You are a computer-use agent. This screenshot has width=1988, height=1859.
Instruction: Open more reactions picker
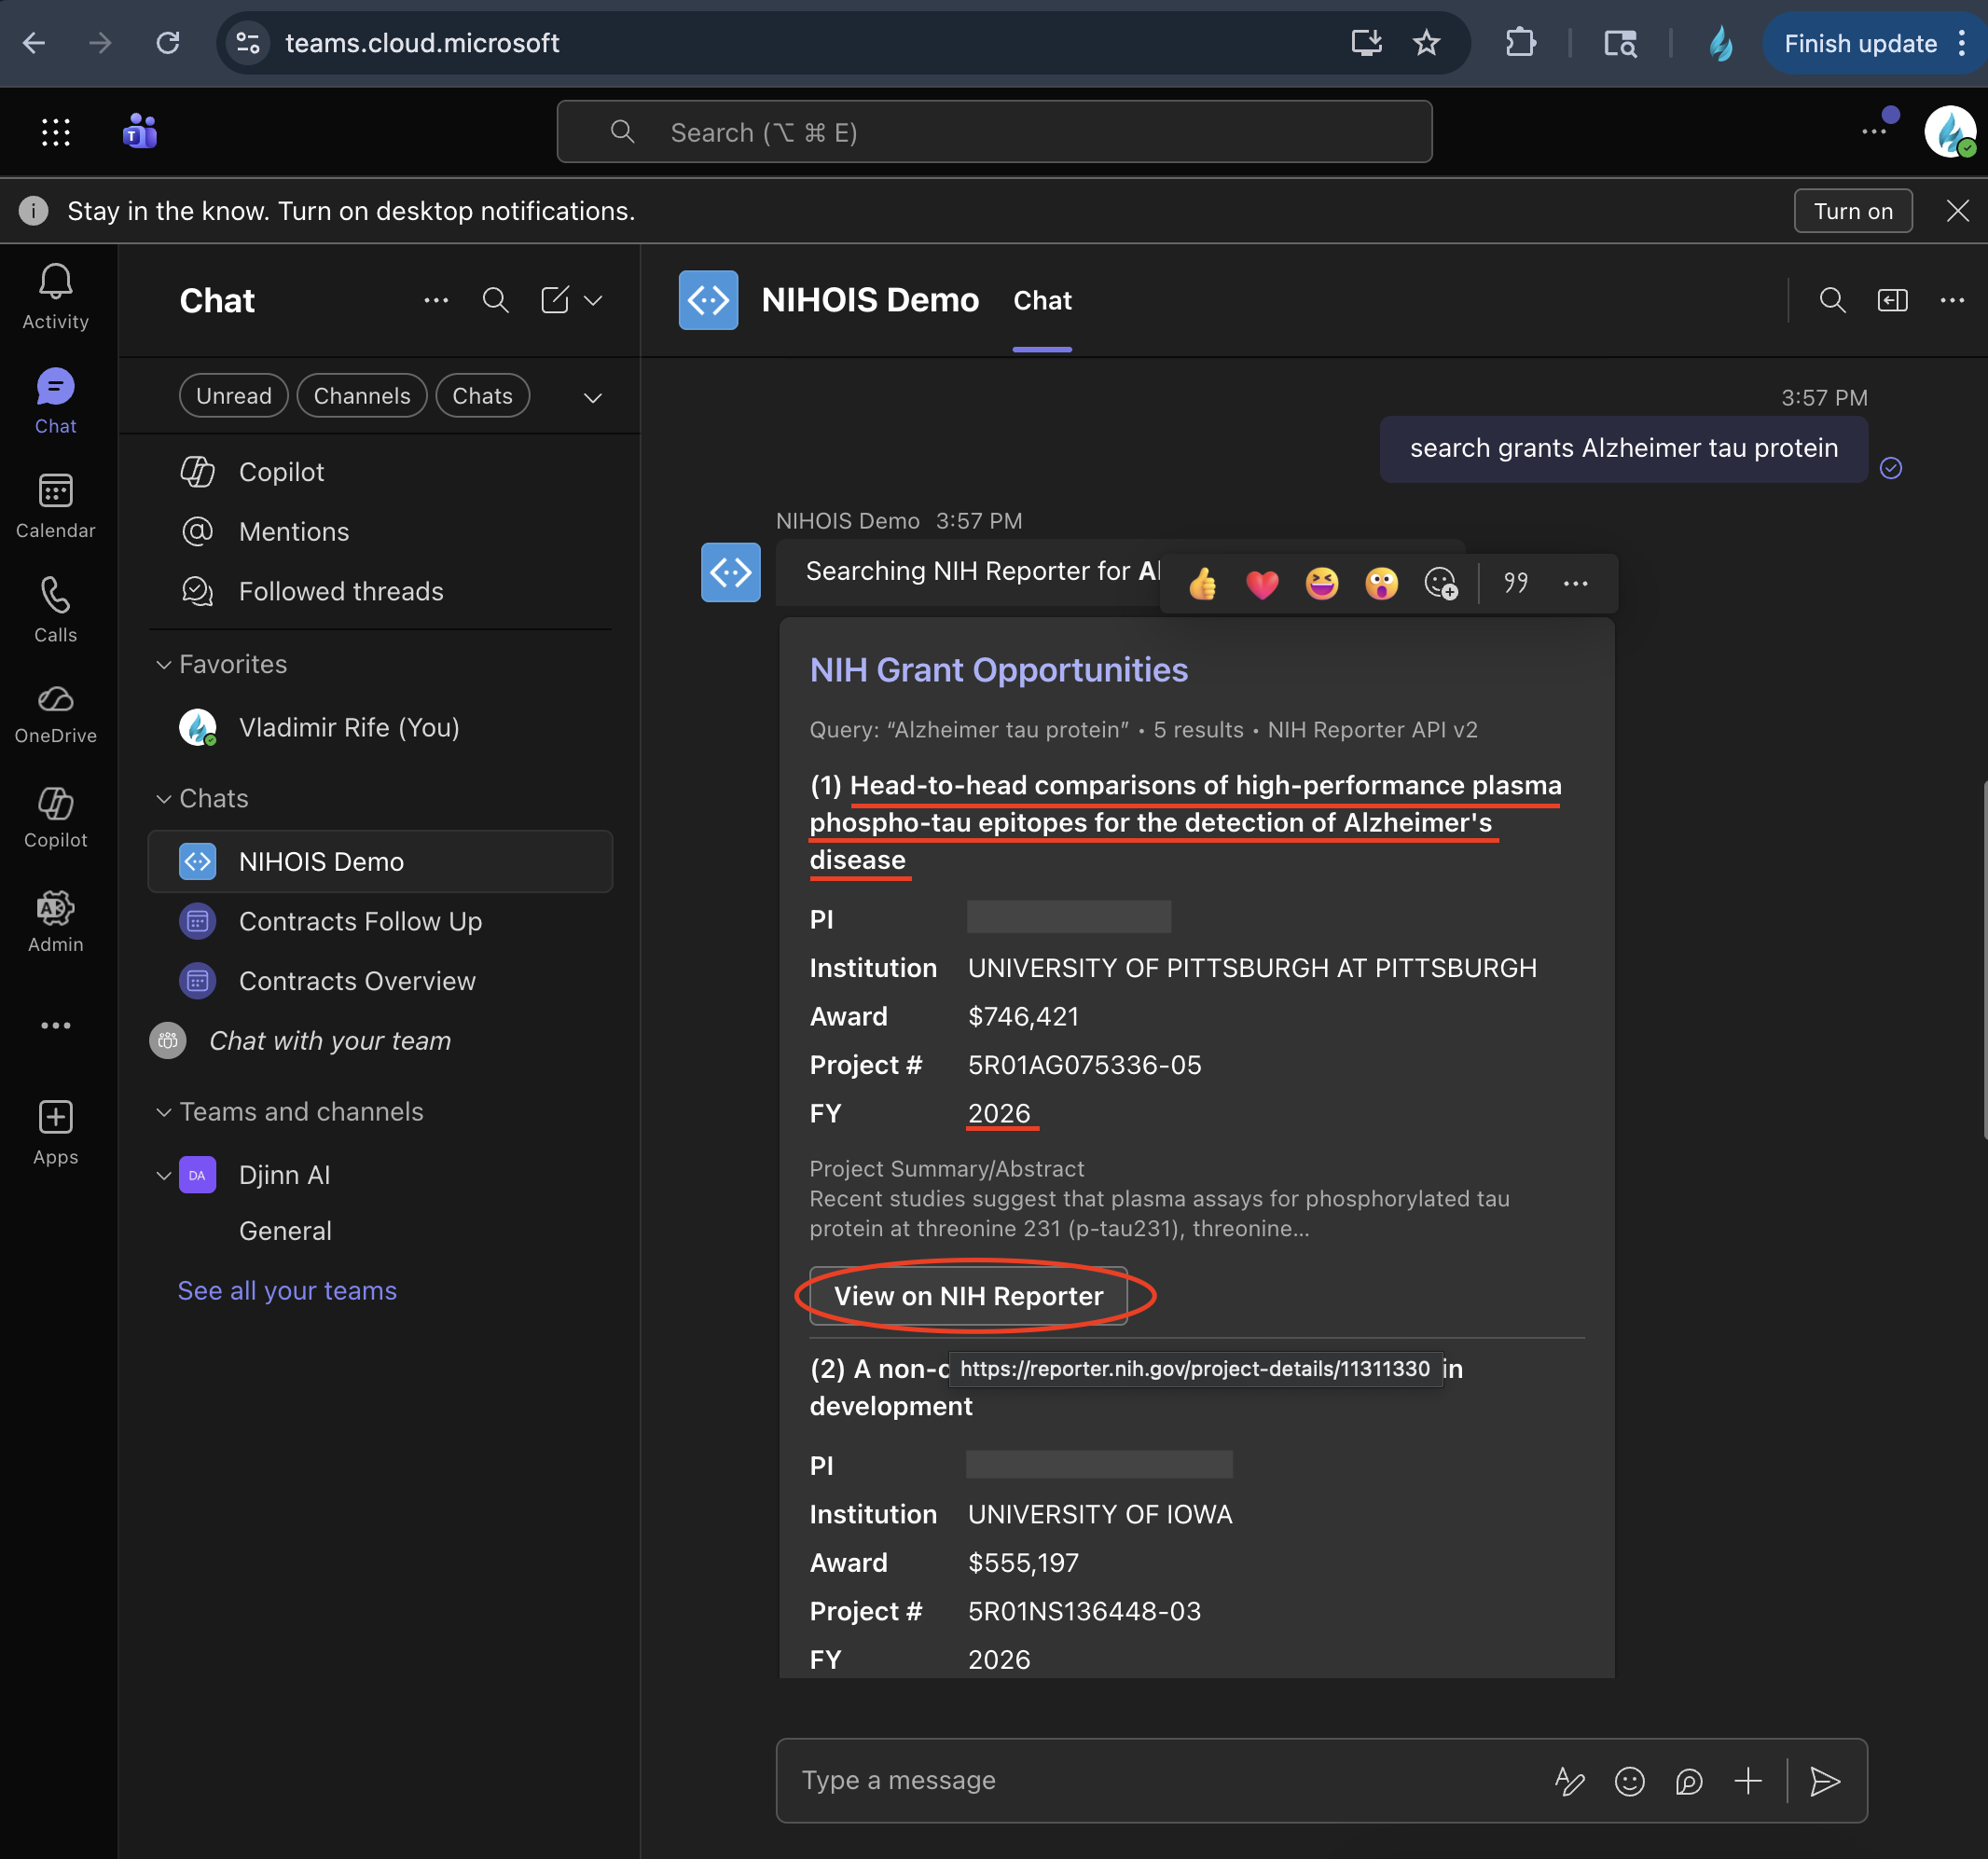1441,583
